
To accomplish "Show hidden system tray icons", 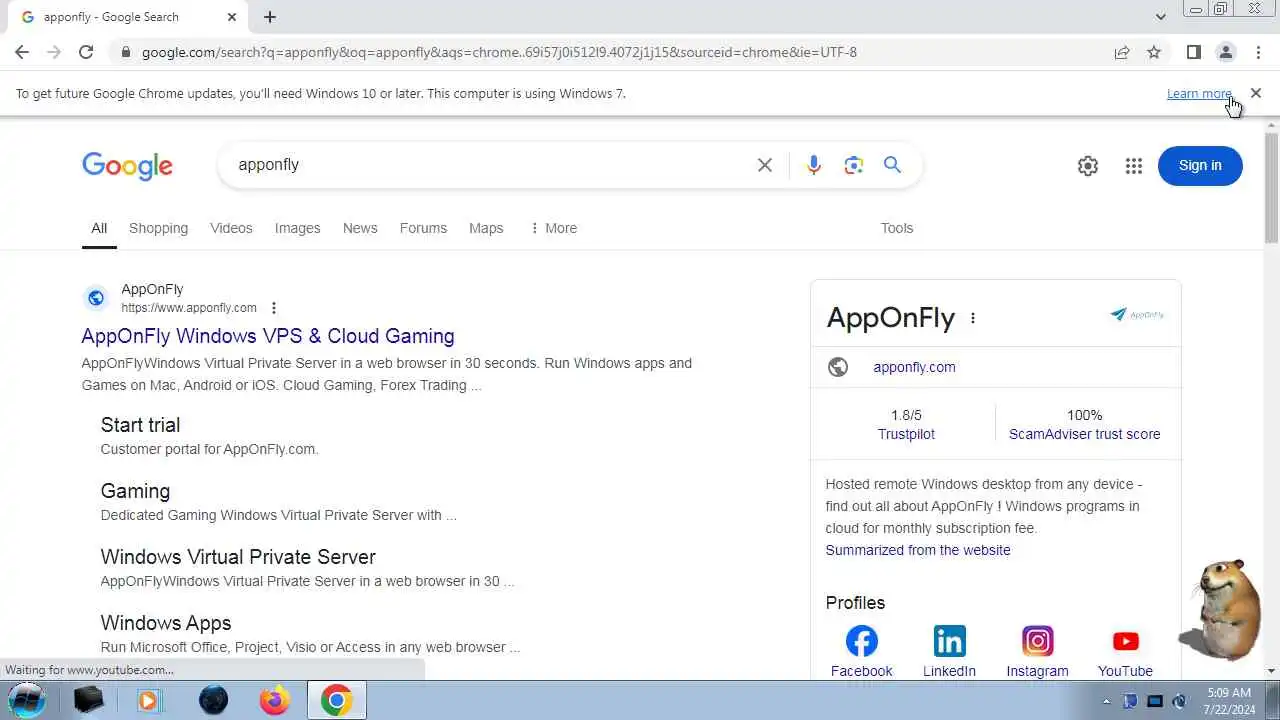I will [1106, 701].
